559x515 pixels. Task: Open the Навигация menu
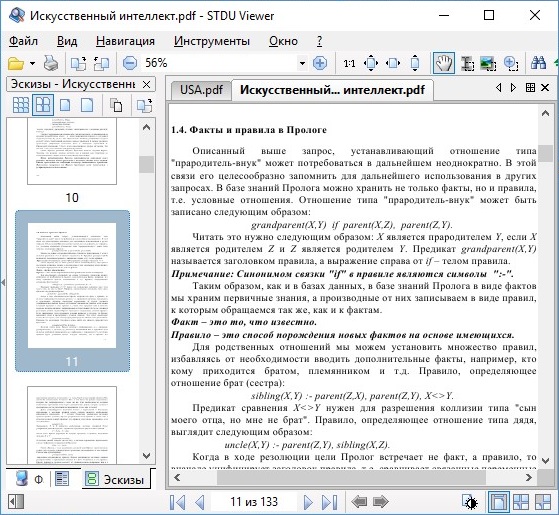125,41
